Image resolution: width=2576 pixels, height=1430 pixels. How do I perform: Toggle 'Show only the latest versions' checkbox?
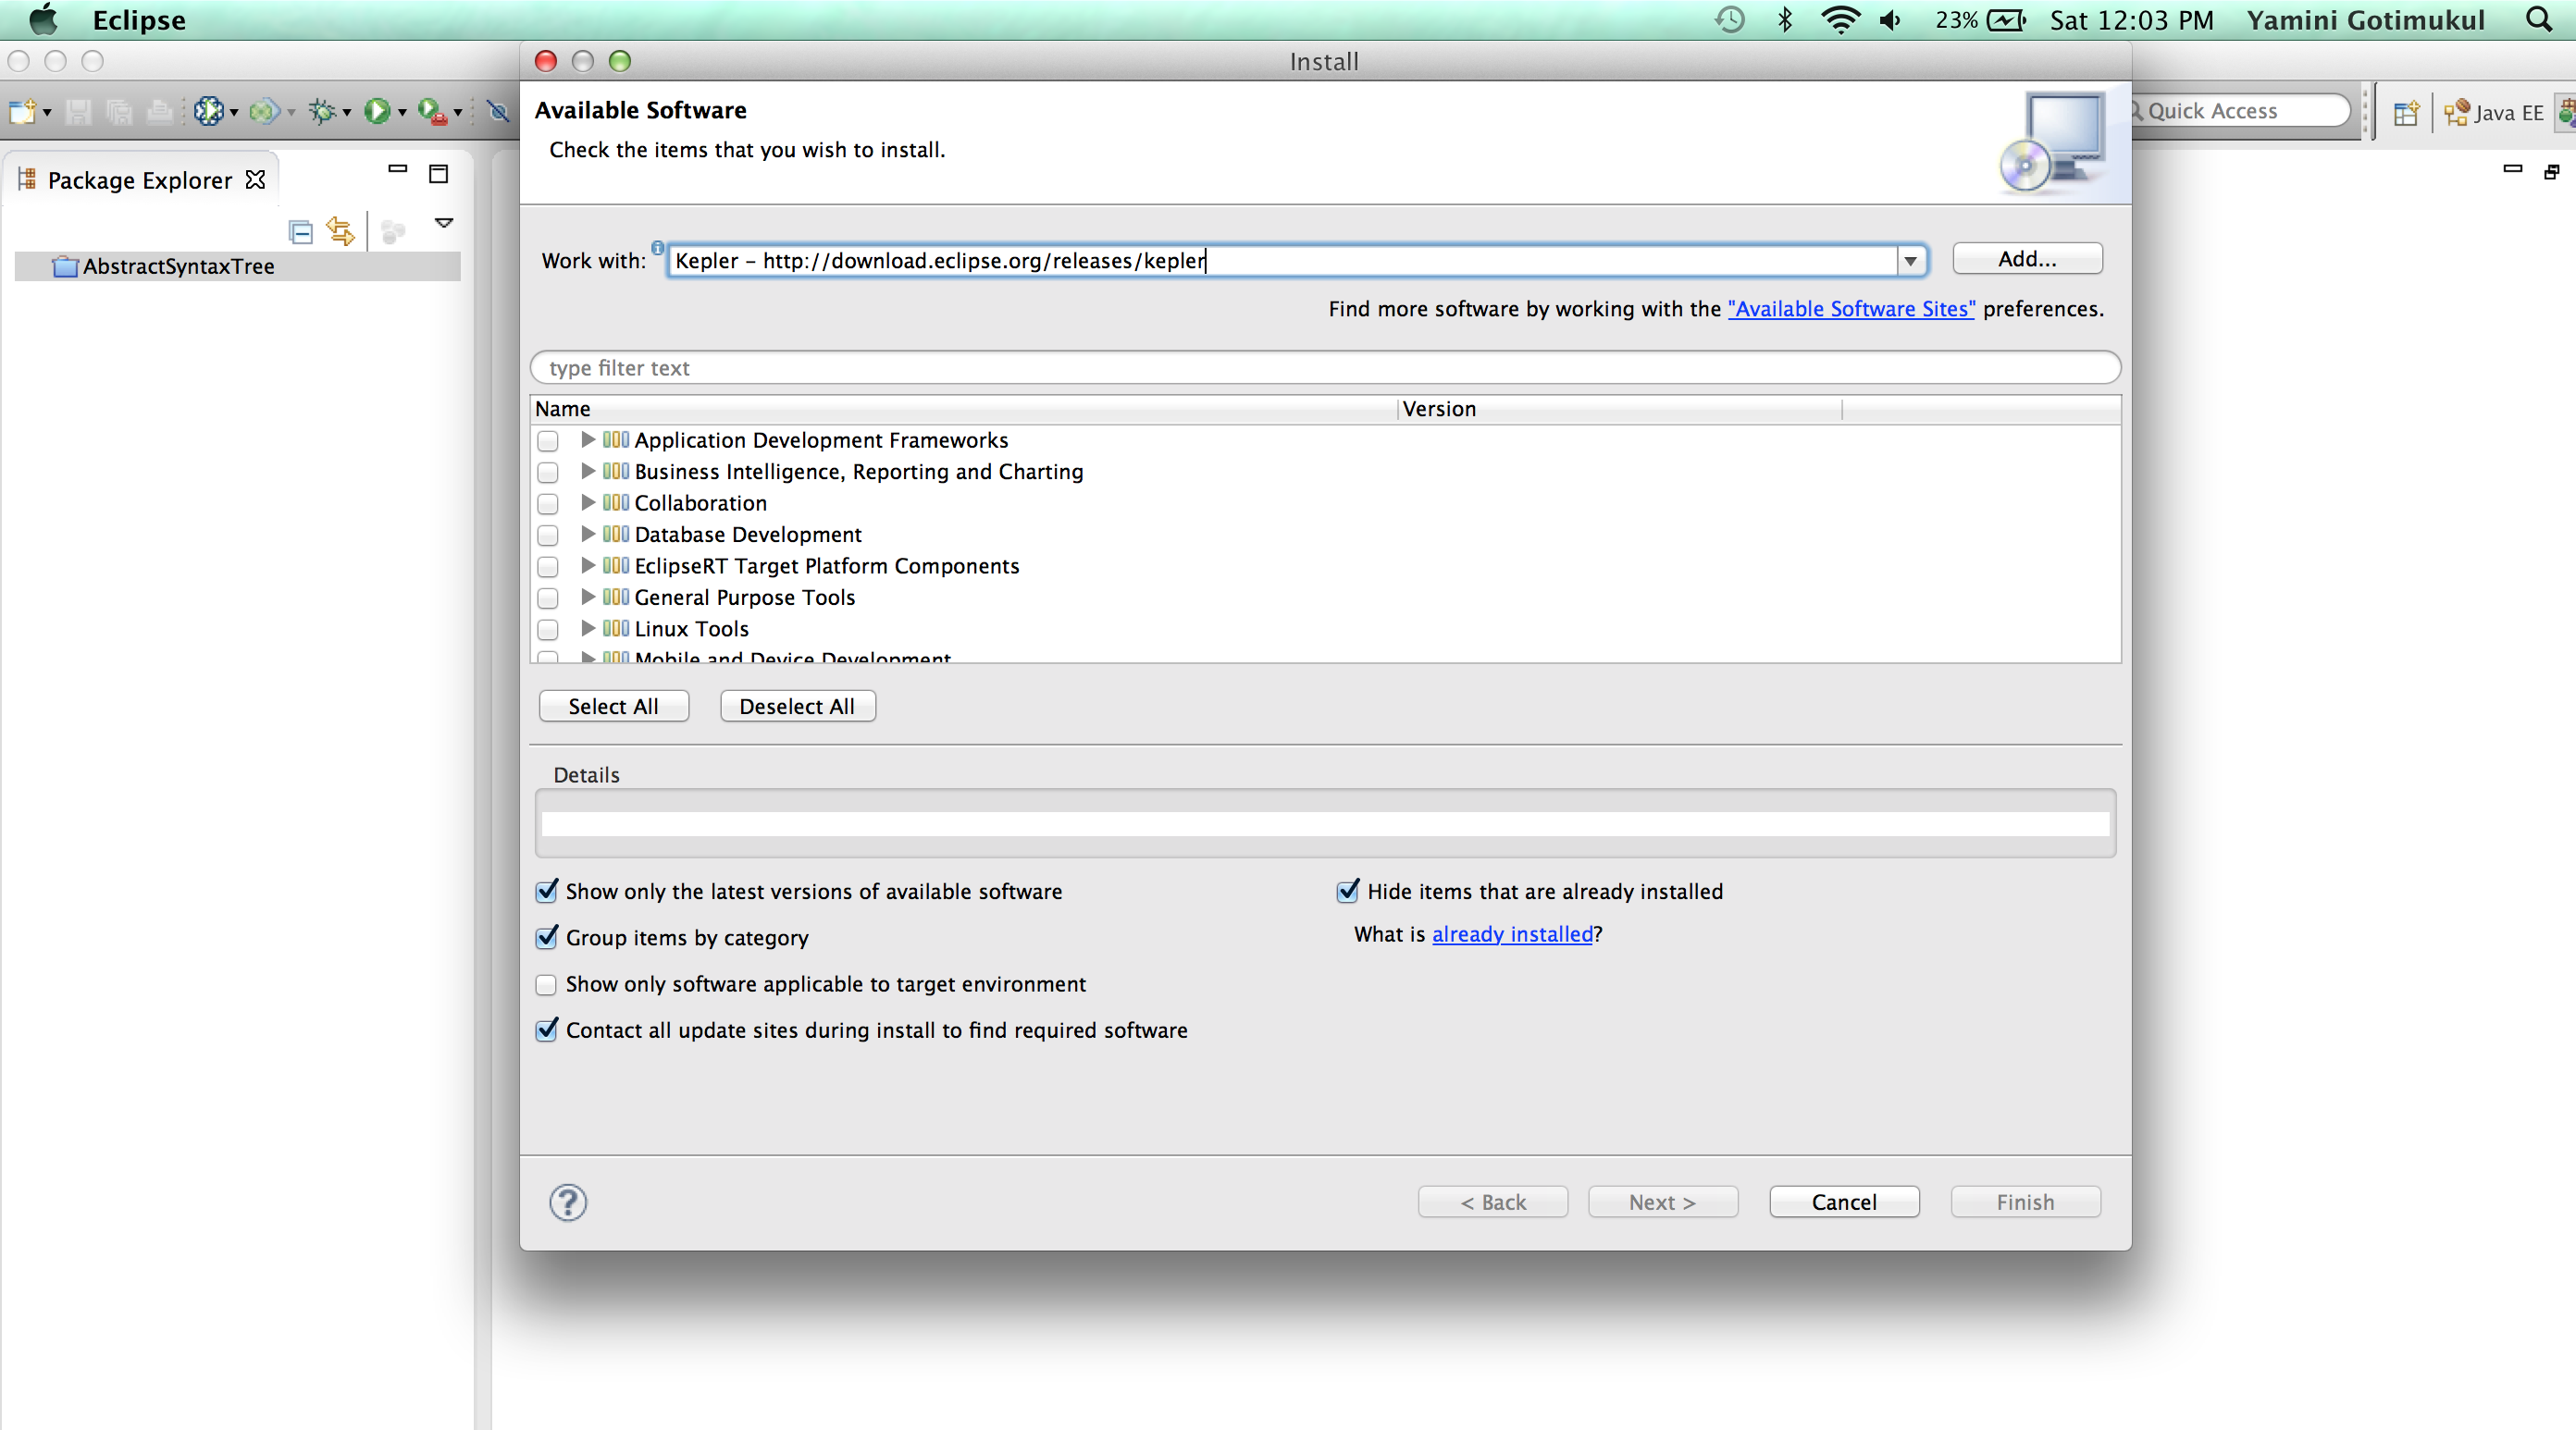[546, 891]
